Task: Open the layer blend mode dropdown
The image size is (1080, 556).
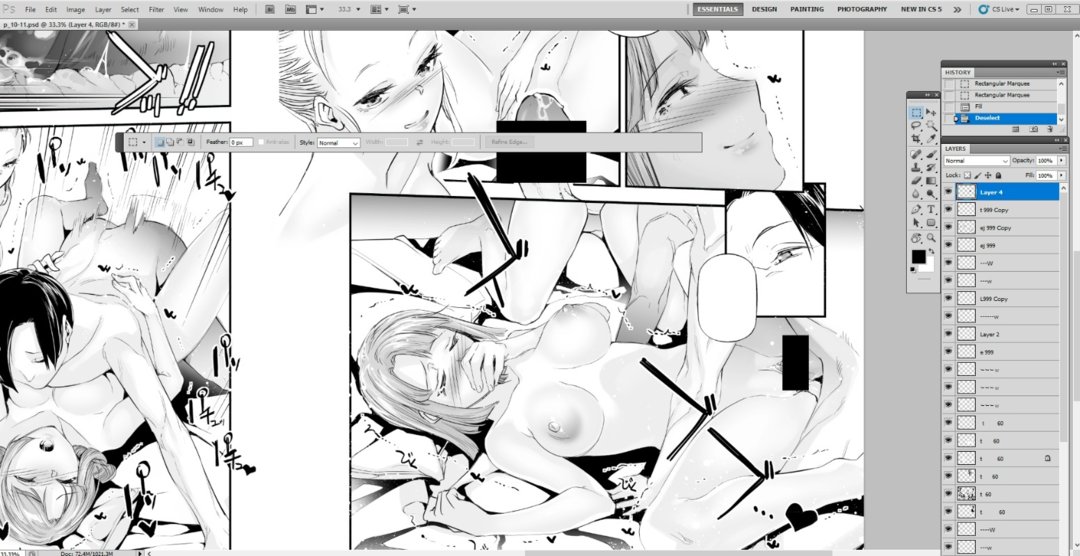Action: tap(977, 161)
